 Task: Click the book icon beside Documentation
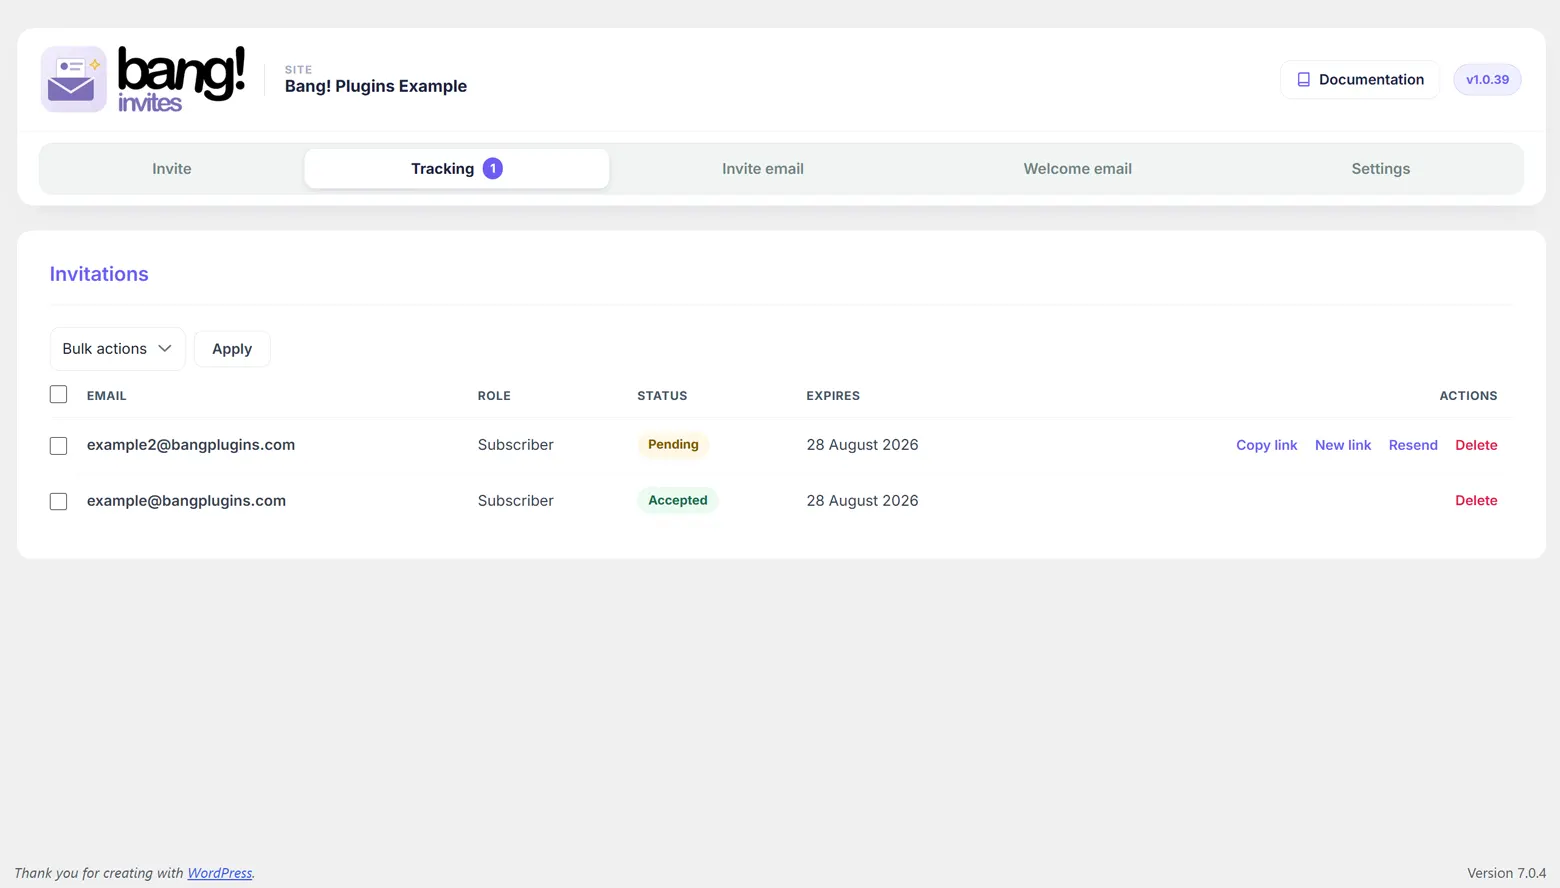tap(1303, 80)
